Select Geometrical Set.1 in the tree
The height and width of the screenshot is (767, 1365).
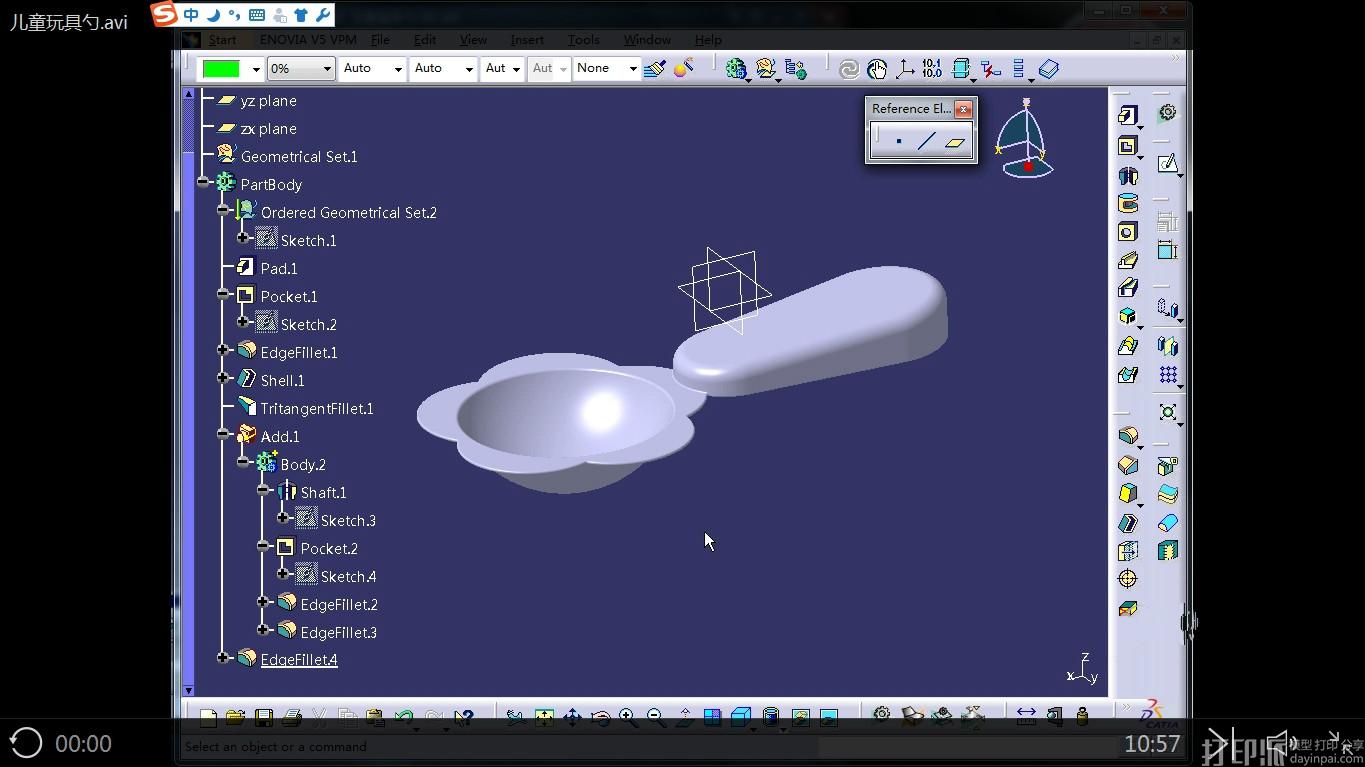299,156
